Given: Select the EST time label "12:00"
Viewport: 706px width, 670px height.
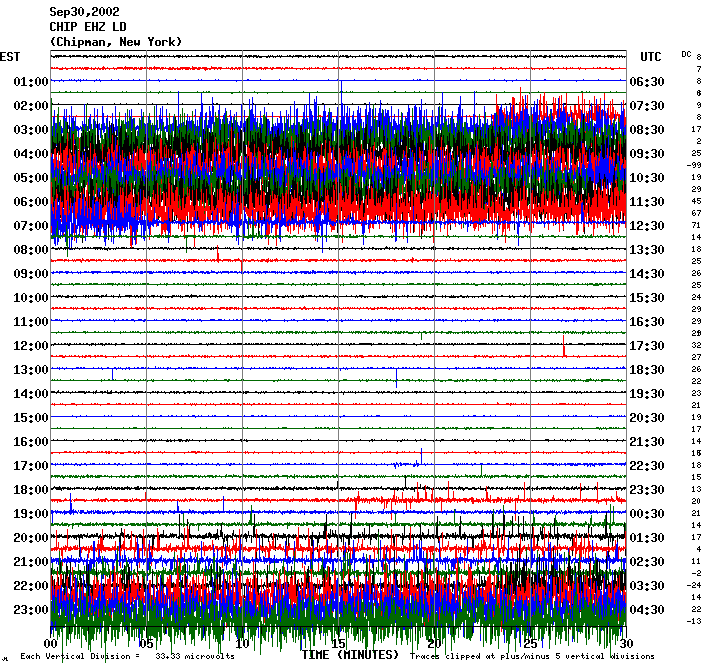Looking at the screenshot, I should point(31,346).
